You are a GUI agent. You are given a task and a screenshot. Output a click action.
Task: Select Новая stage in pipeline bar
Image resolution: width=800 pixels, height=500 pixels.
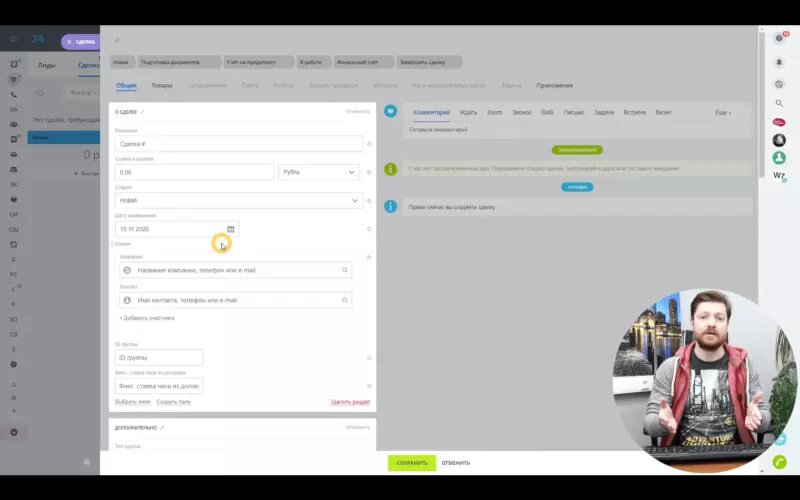pos(122,62)
